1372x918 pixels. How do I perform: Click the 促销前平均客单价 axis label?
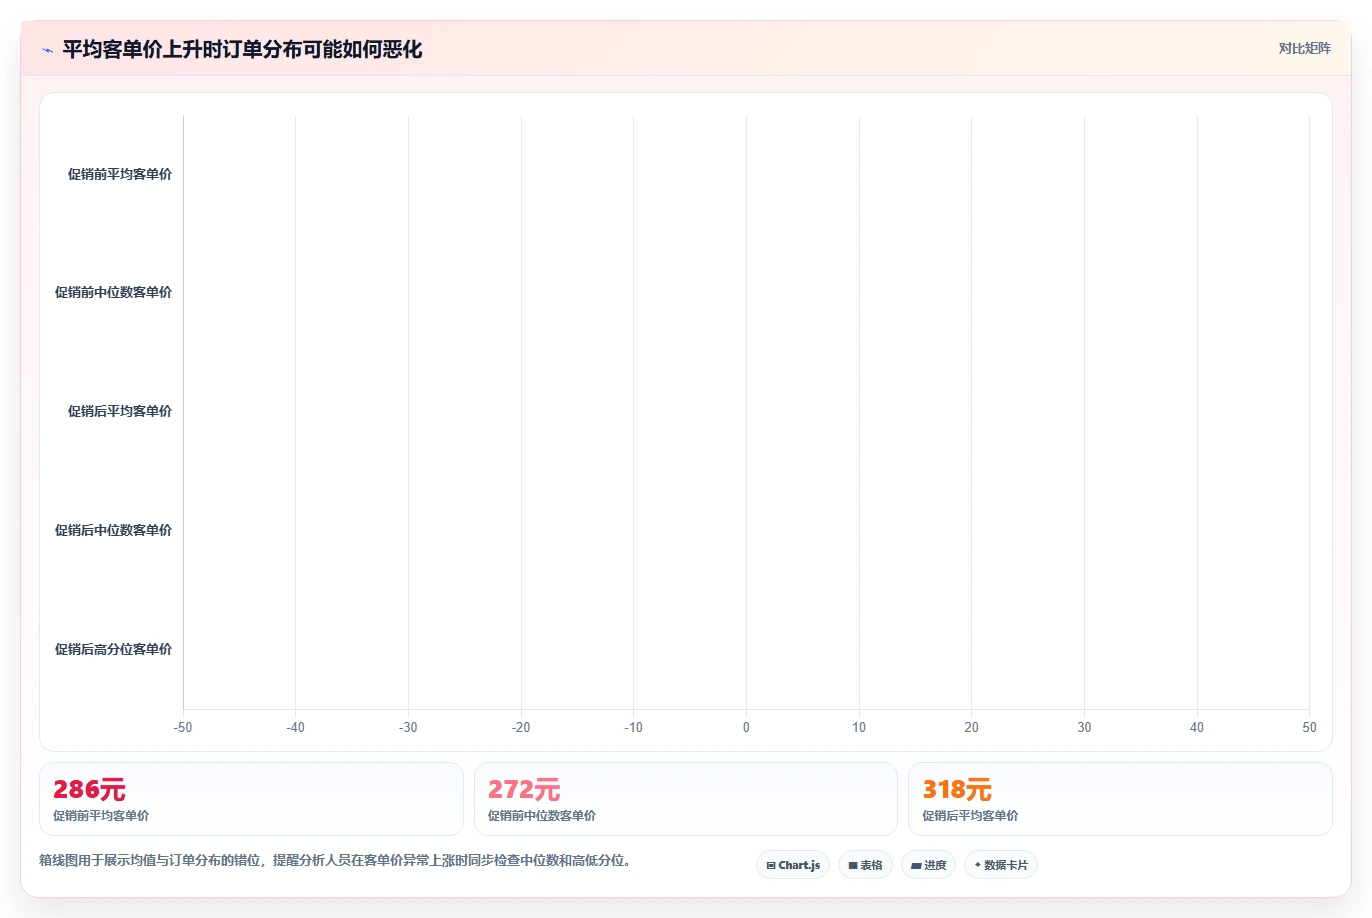coord(120,174)
